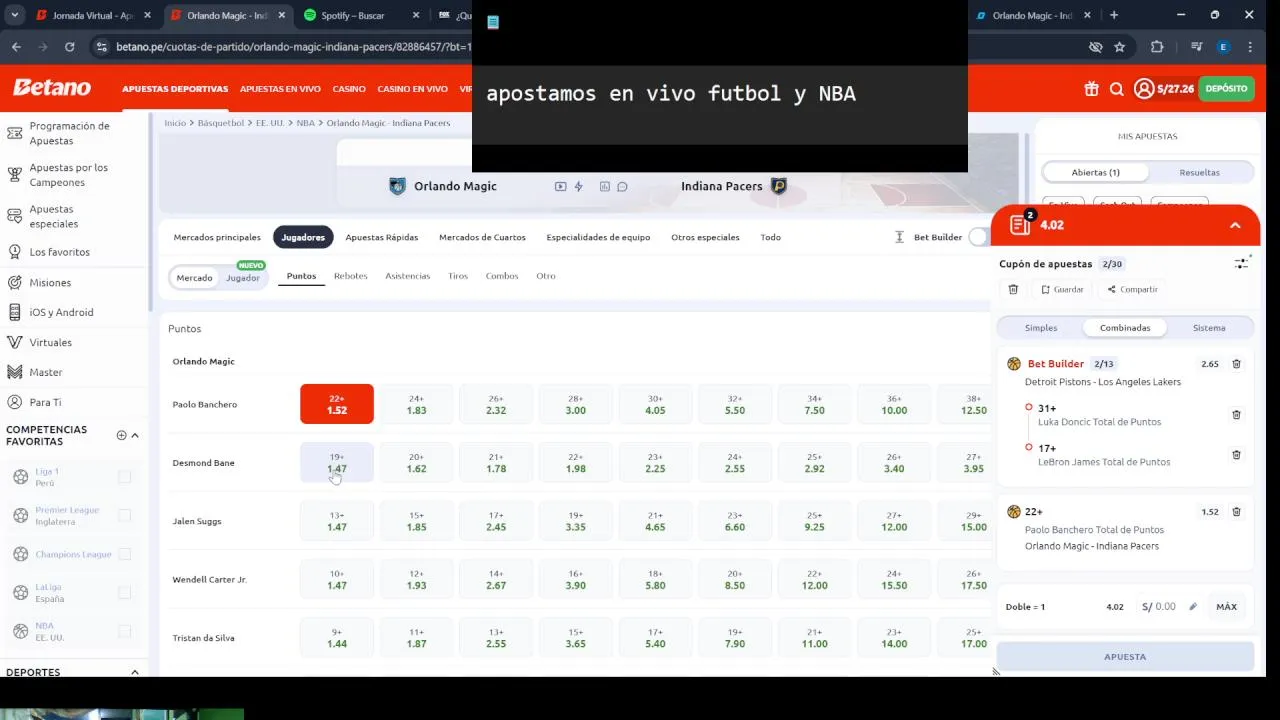The image size is (1280, 720).
Task: Open the live stream video icon
Action: [x=560, y=187]
